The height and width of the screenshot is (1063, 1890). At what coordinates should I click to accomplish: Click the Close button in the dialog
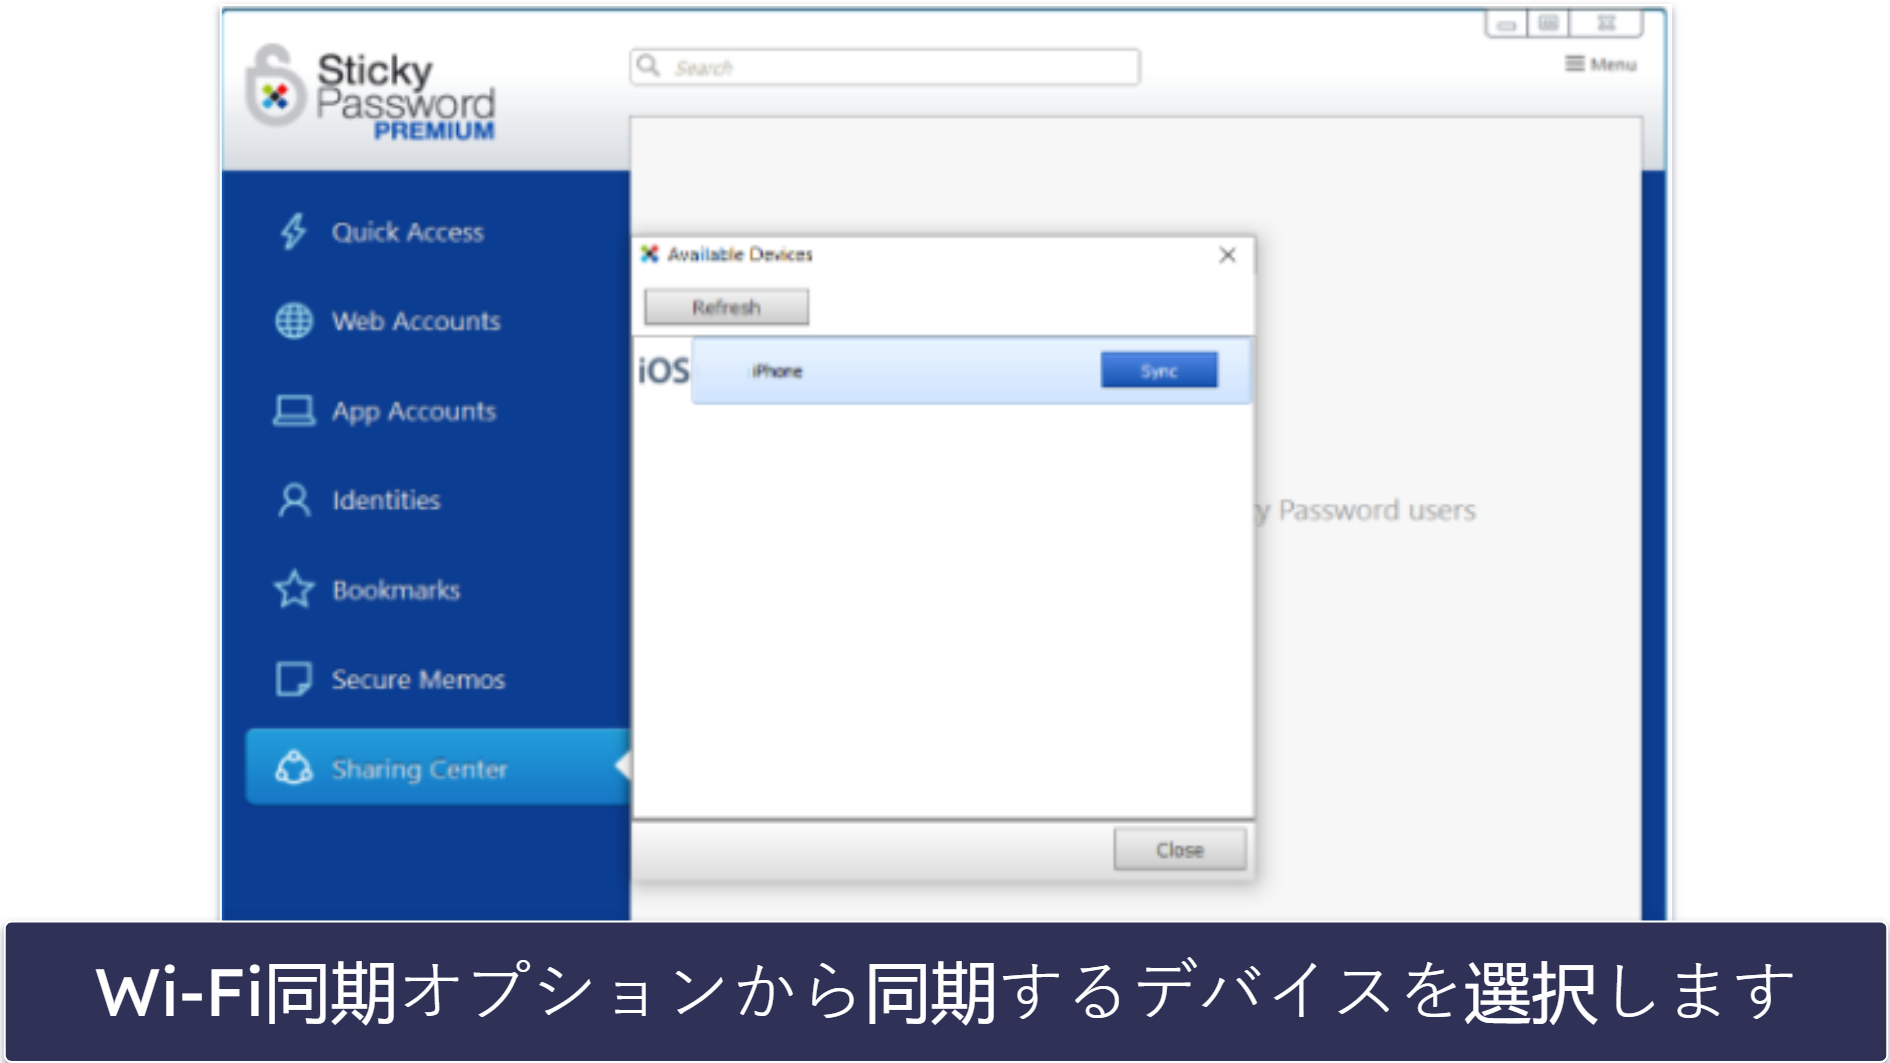pyautogui.click(x=1180, y=849)
